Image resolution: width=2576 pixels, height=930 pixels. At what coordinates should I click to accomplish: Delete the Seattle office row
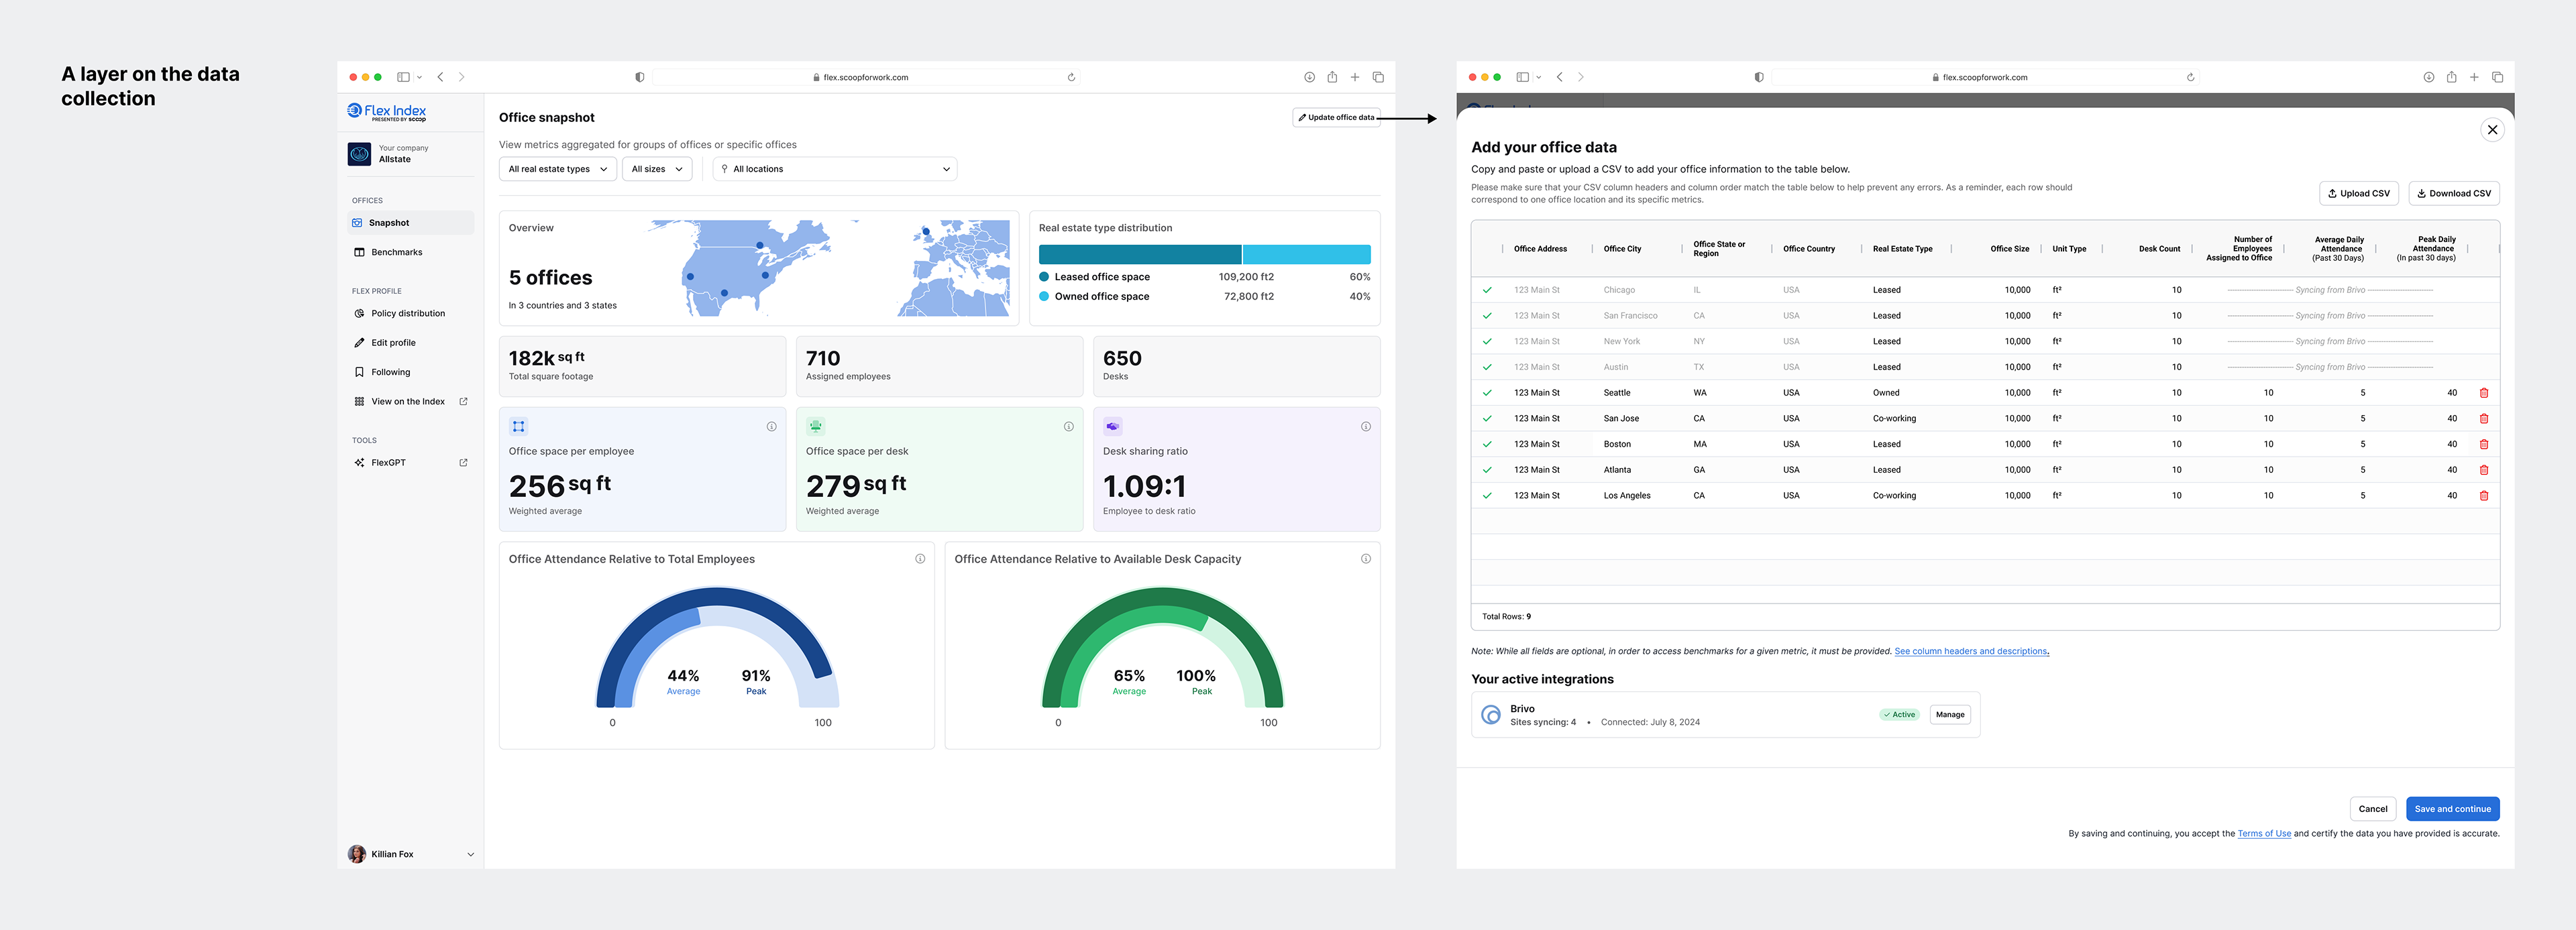(2483, 393)
